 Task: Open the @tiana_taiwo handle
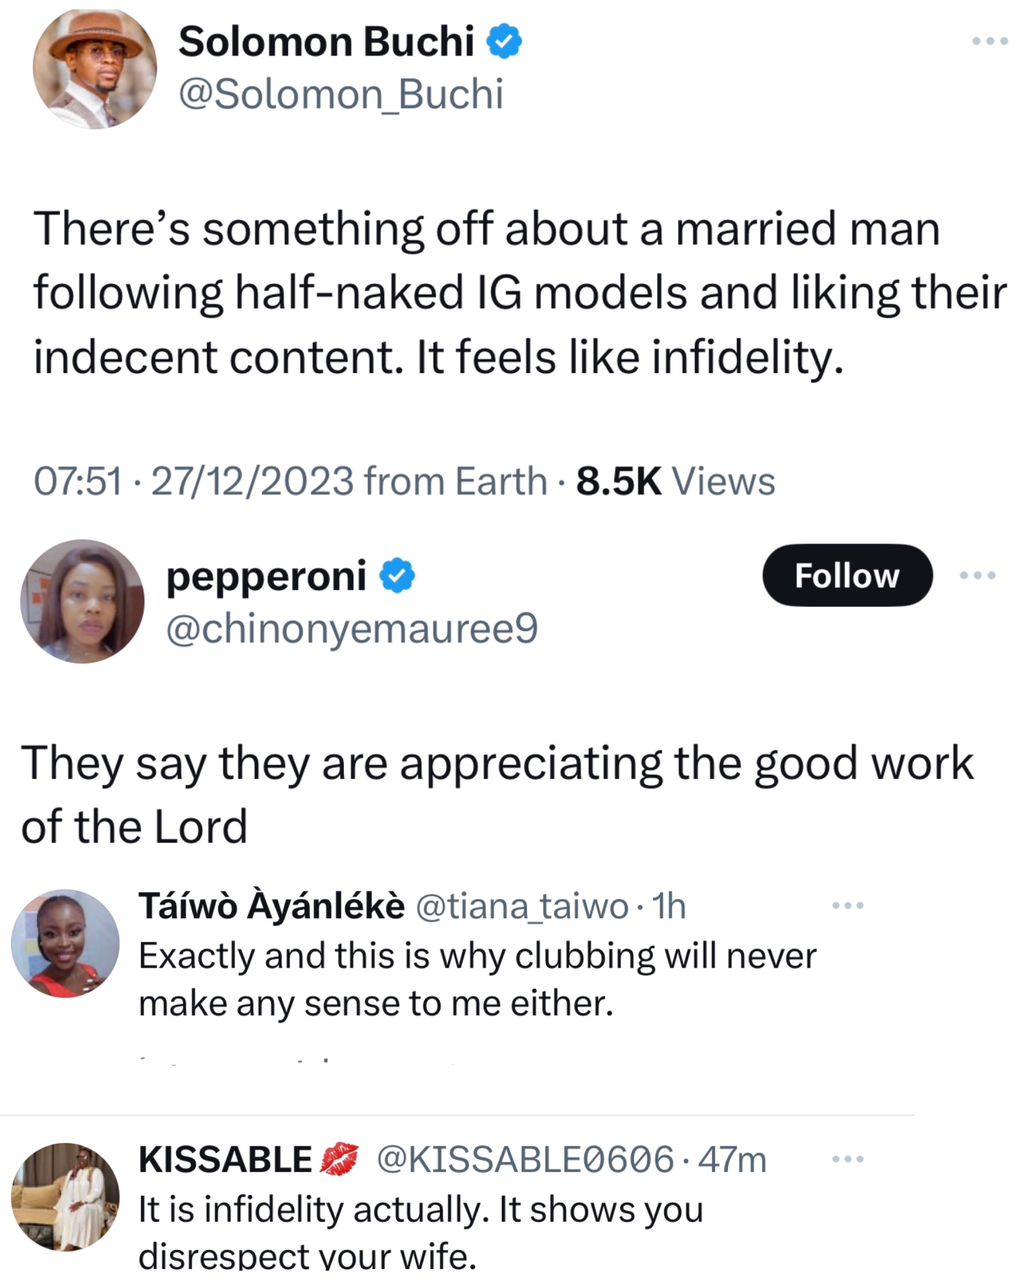tap(520, 906)
